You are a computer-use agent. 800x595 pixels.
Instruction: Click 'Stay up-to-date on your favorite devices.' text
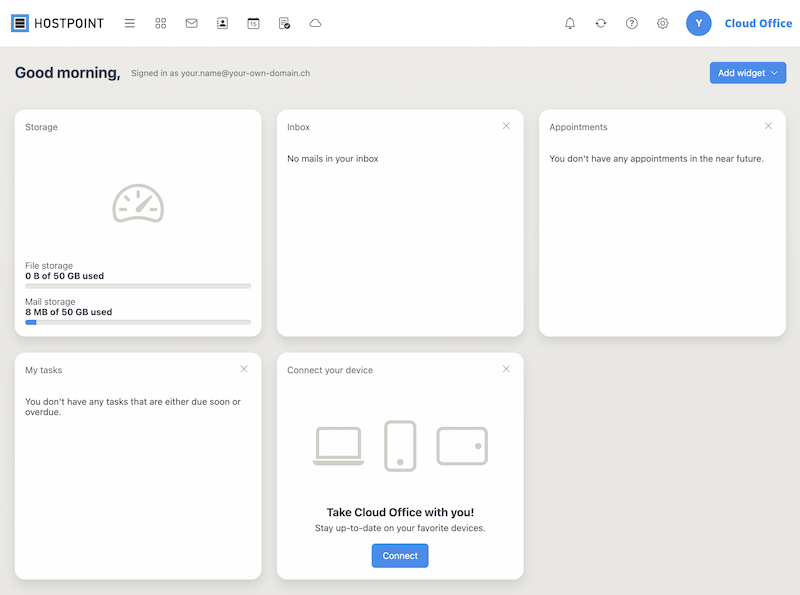(400, 528)
